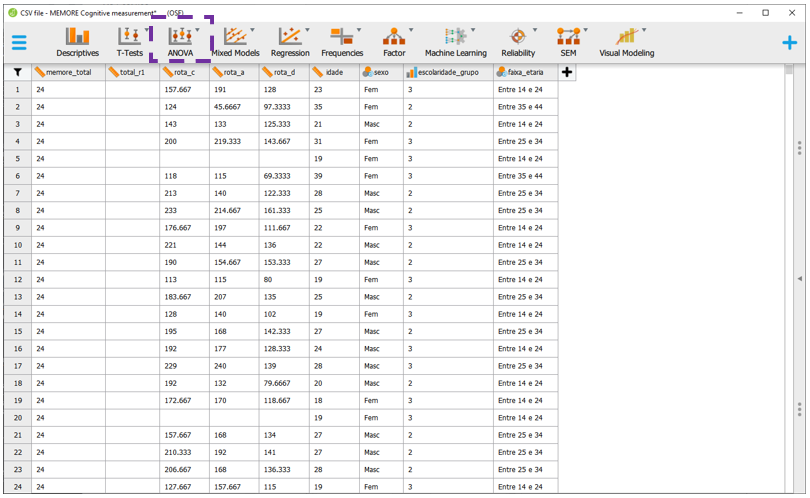Screen dimensions: 810x498
Task: Expand the Visual Modeling dropdown
Action: pos(641,31)
